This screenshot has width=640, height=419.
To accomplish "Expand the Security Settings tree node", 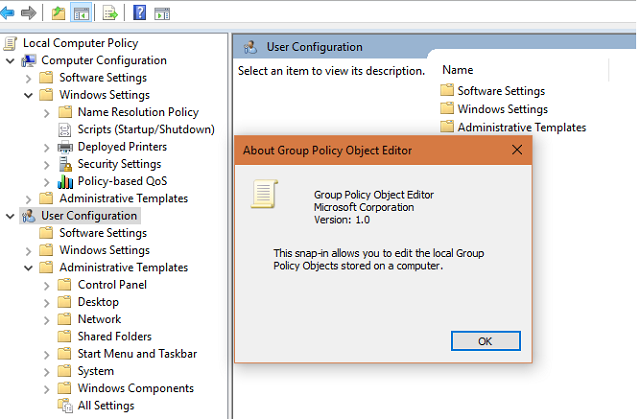I will click(47, 164).
